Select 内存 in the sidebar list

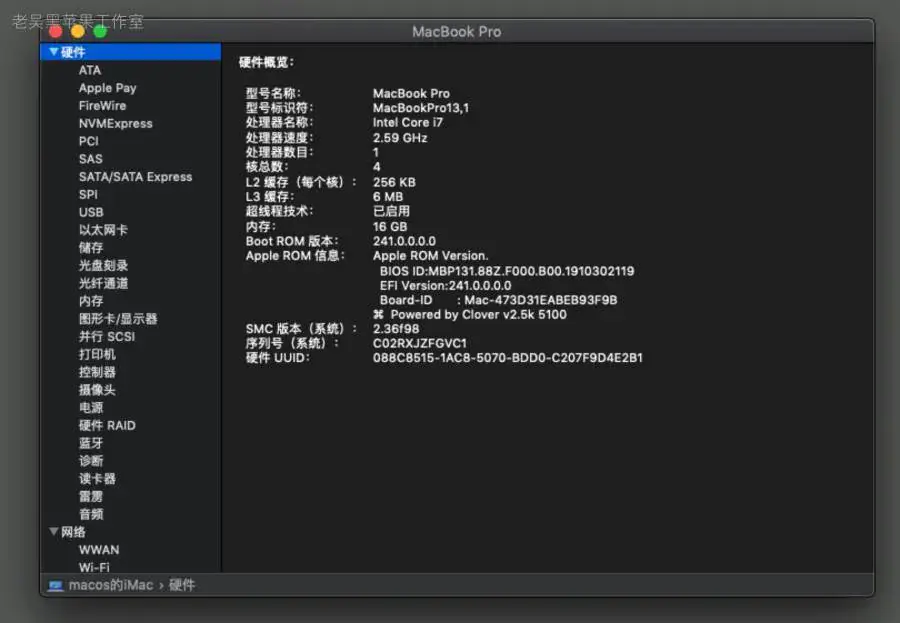[x=91, y=301]
